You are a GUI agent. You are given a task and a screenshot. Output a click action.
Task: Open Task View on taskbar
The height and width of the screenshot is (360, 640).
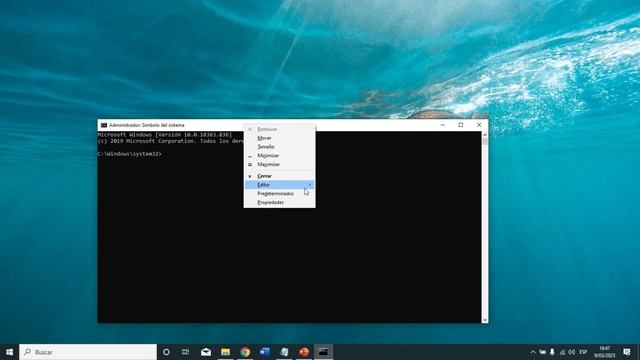click(x=186, y=352)
